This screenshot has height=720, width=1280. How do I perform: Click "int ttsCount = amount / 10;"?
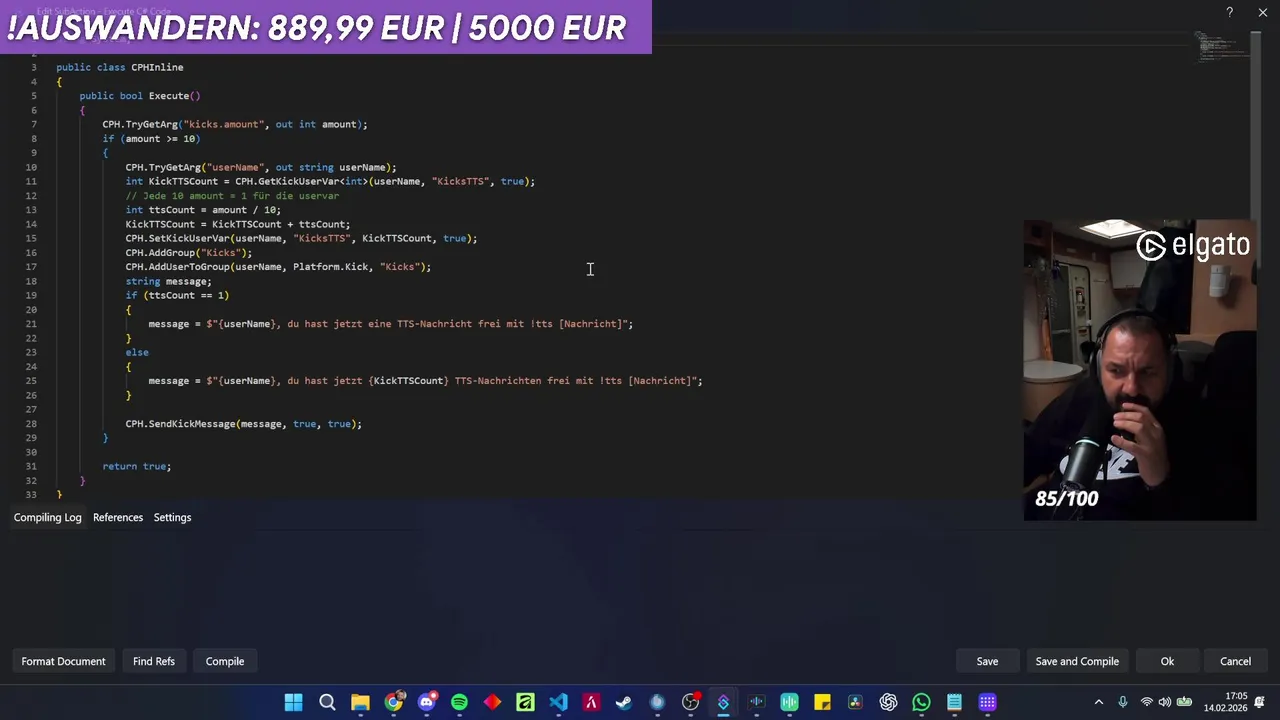point(203,210)
